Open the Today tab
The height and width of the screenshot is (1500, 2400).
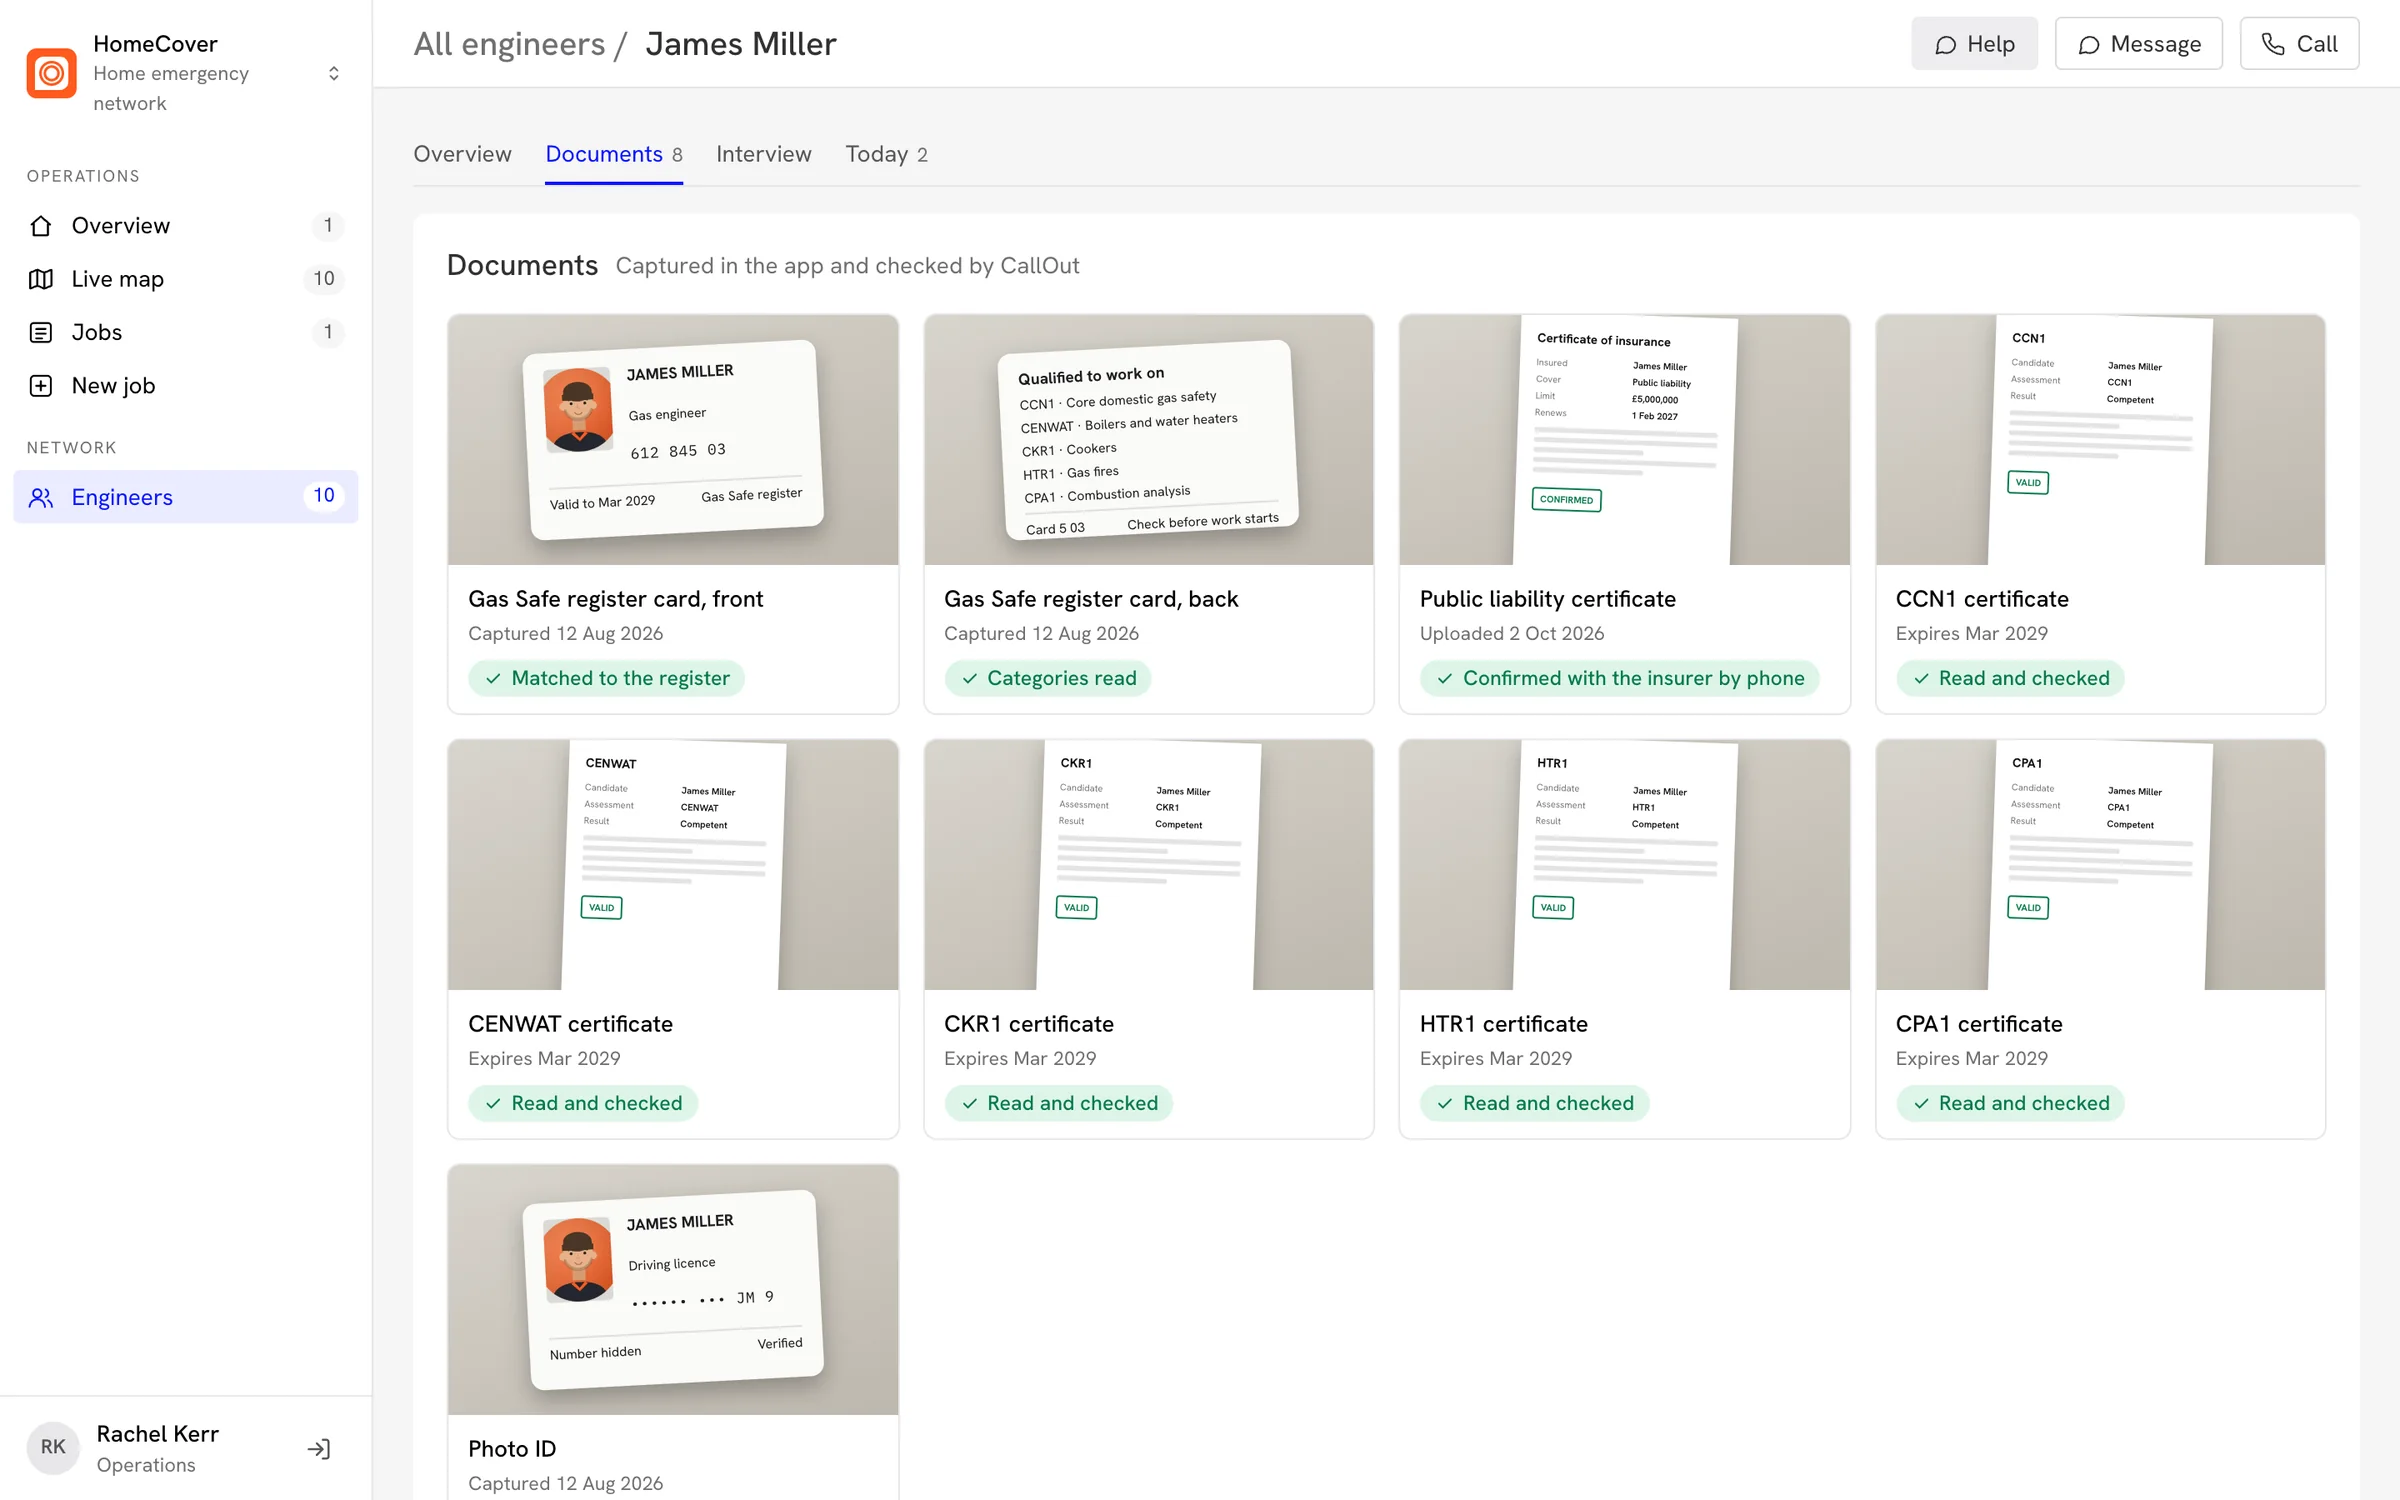point(887,154)
